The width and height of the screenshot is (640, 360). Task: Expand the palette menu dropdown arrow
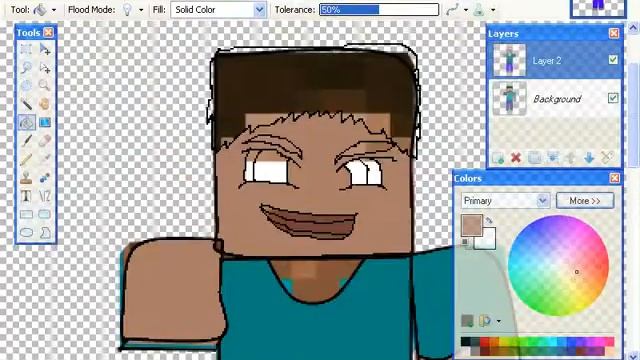coord(499,321)
